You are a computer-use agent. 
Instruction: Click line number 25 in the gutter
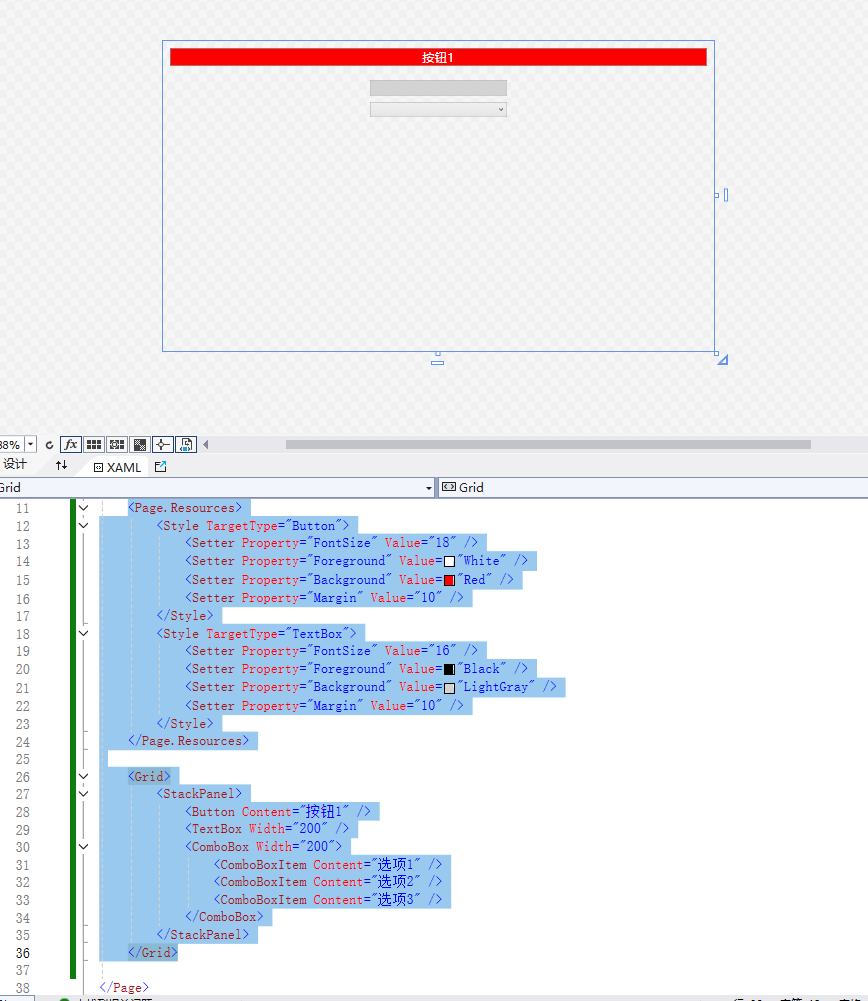[22, 759]
